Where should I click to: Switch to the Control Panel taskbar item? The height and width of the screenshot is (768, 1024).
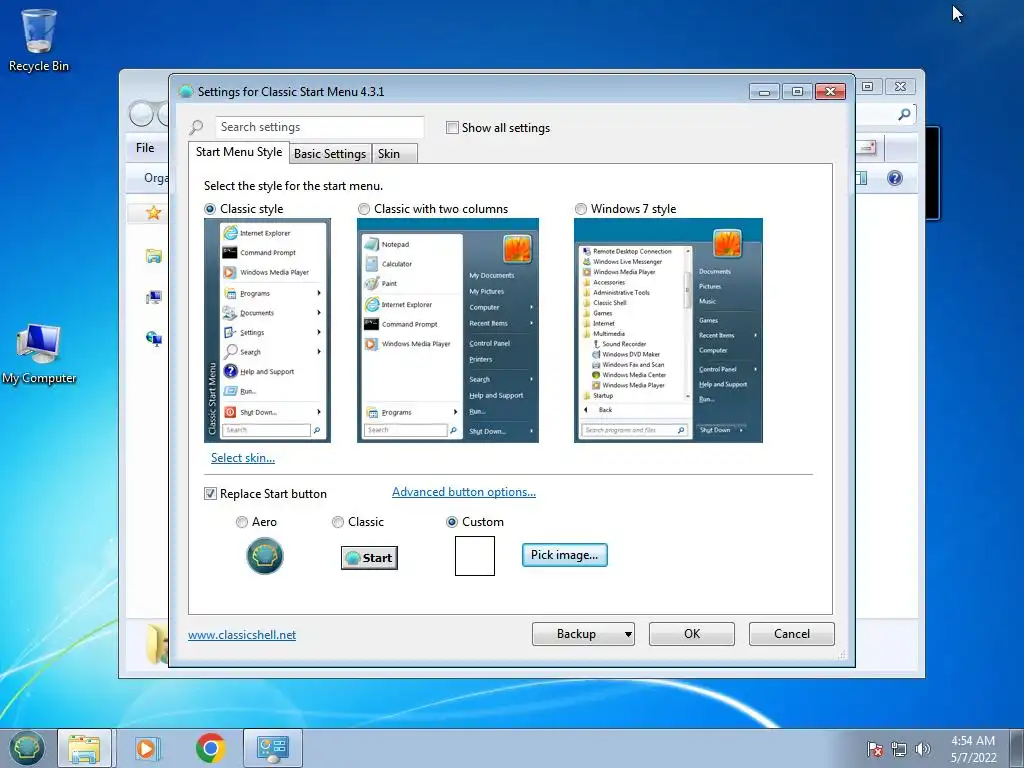(x=273, y=748)
